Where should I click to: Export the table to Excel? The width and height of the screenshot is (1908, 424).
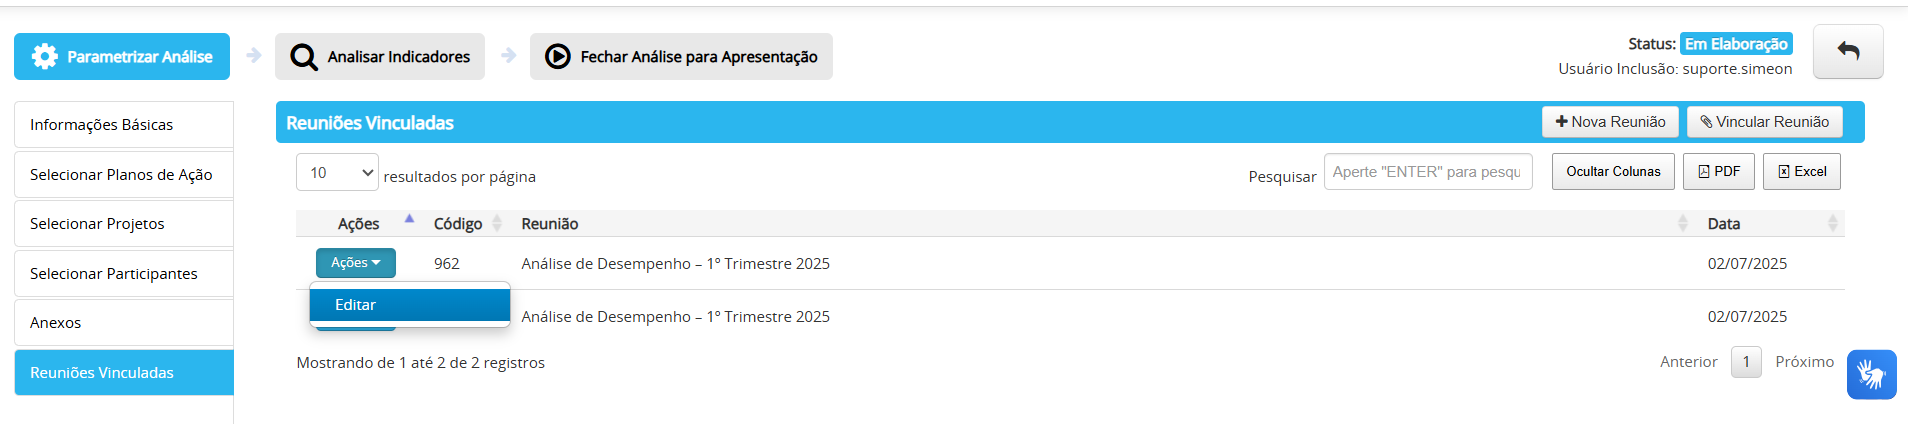(x=1801, y=172)
